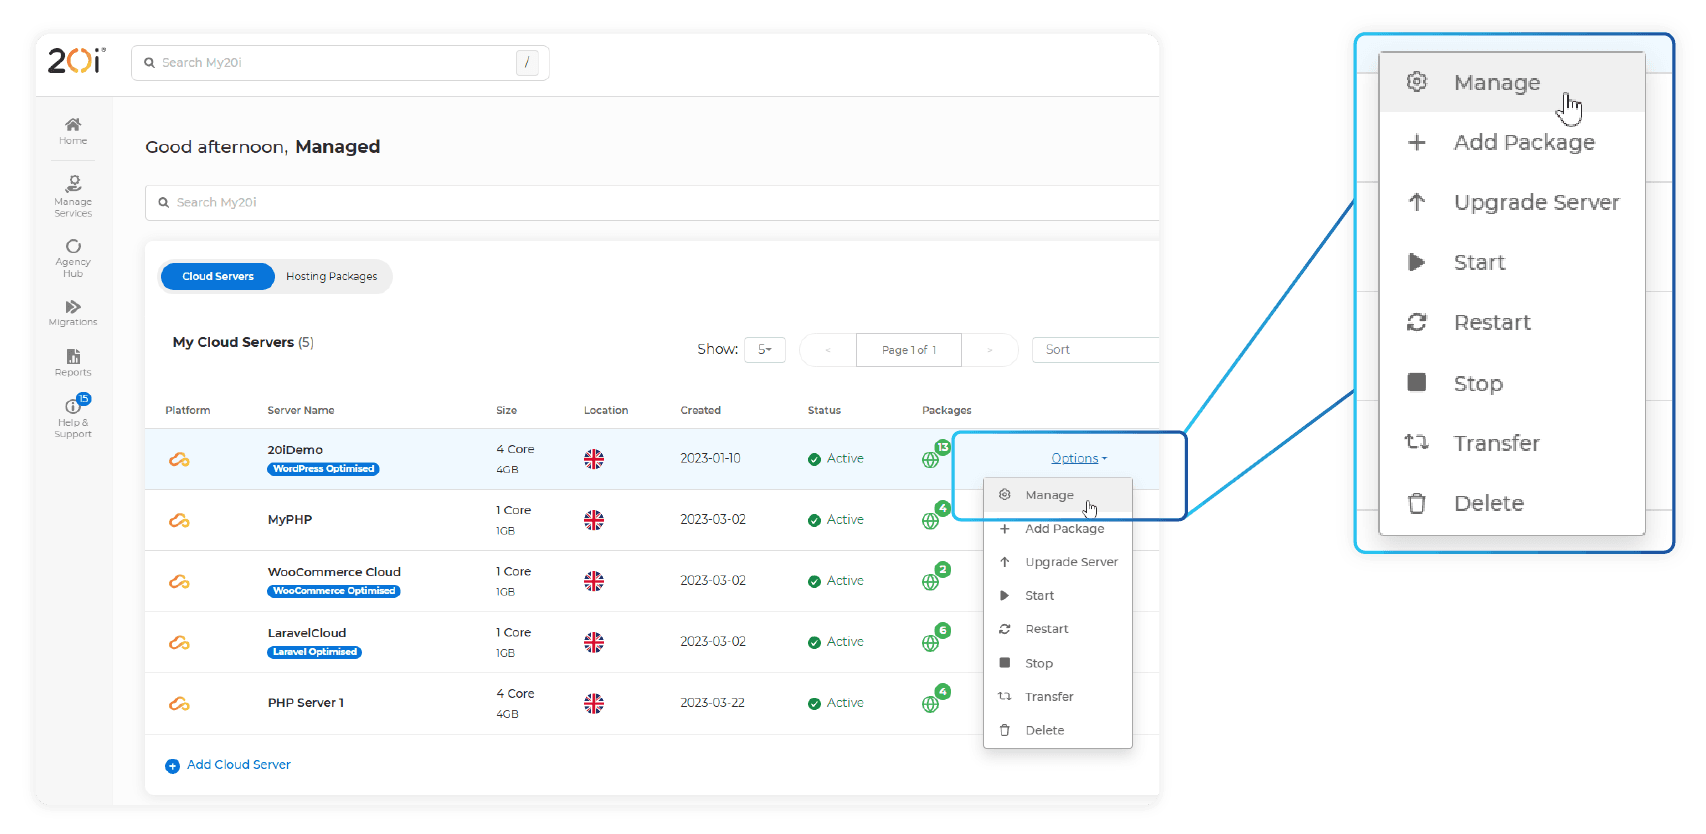Open Help & Support in the sidebar

click(73, 417)
